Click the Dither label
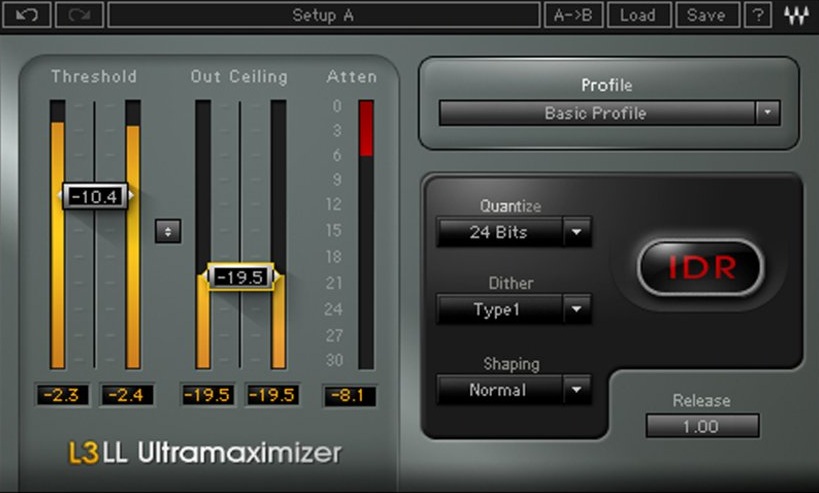This screenshot has width=819, height=493. coord(511,283)
